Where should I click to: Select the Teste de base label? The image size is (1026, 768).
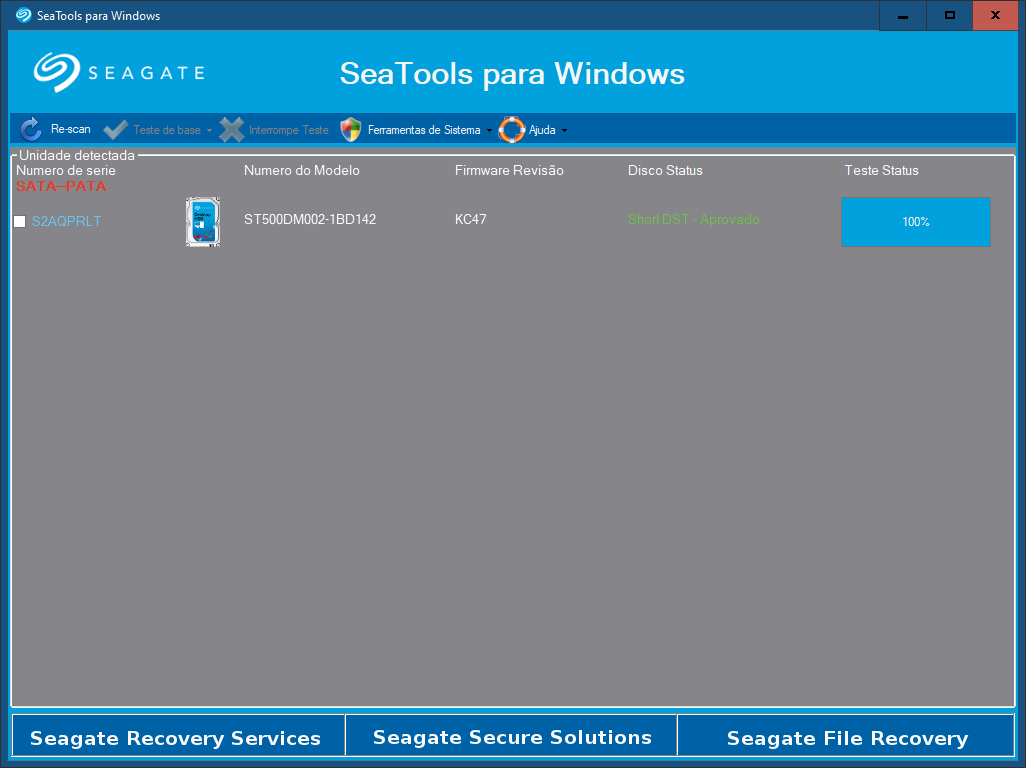click(x=167, y=130)
